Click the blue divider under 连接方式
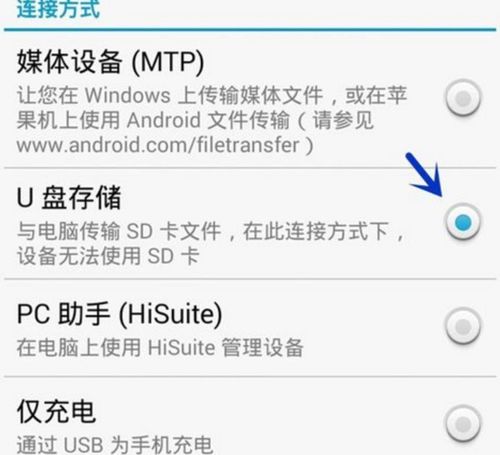This screenshot has height=455, width=500. coord(250,30)
